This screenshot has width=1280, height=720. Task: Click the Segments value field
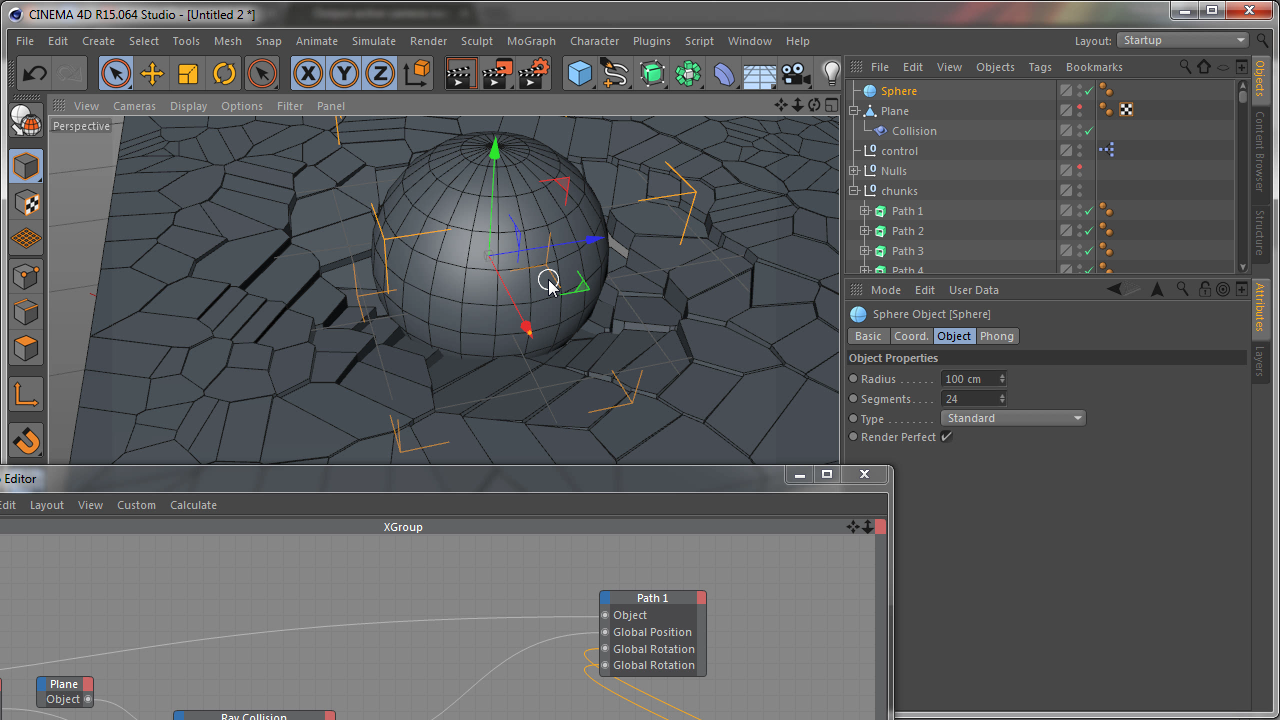(x=969, y=399)
